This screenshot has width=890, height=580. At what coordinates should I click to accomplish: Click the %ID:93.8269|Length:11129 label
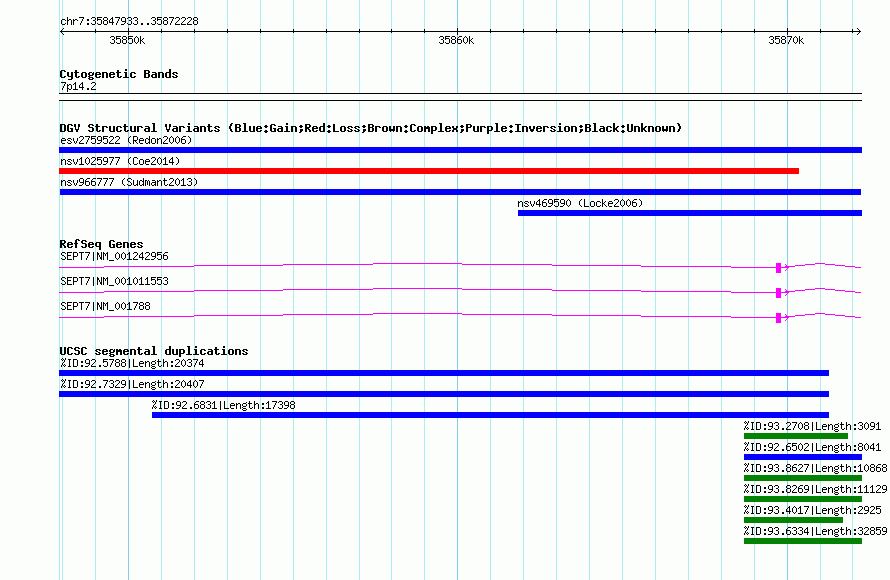coord(816,489)
